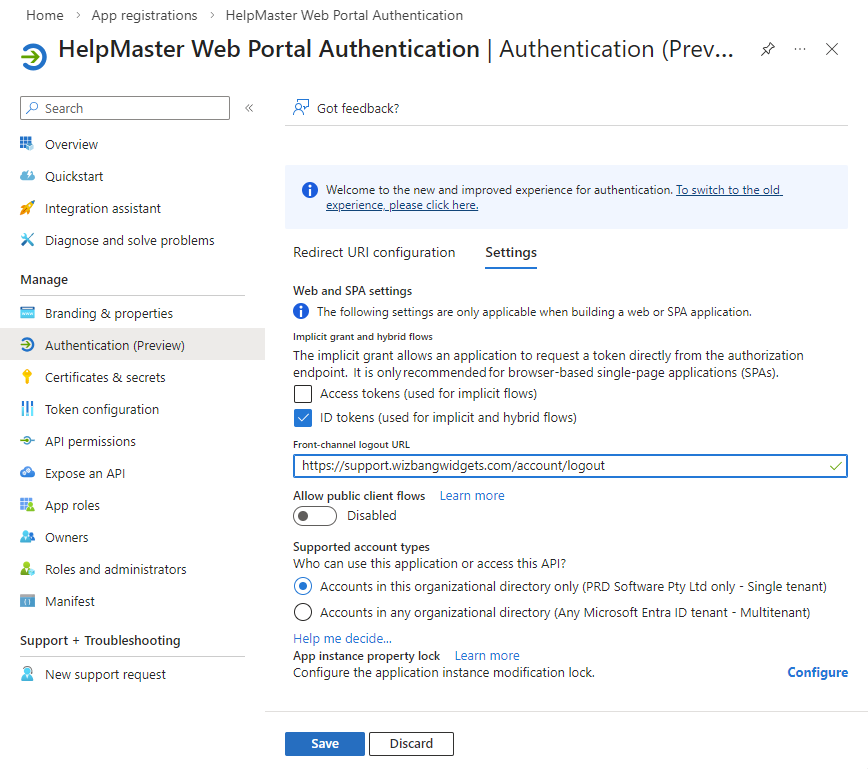This screenshot has width=868, height=769.
Task: Collapse the left navigation sidebar
Action: click(x=249, y=108)
